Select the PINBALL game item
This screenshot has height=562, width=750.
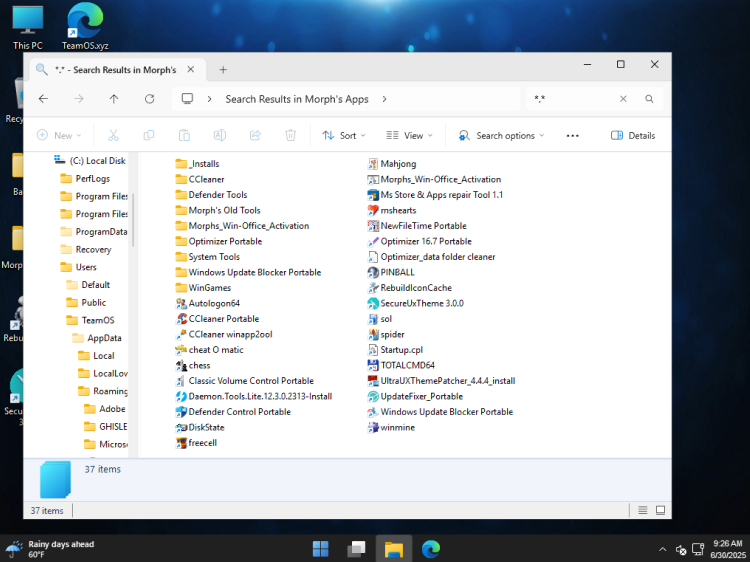(x=391, y=272)
